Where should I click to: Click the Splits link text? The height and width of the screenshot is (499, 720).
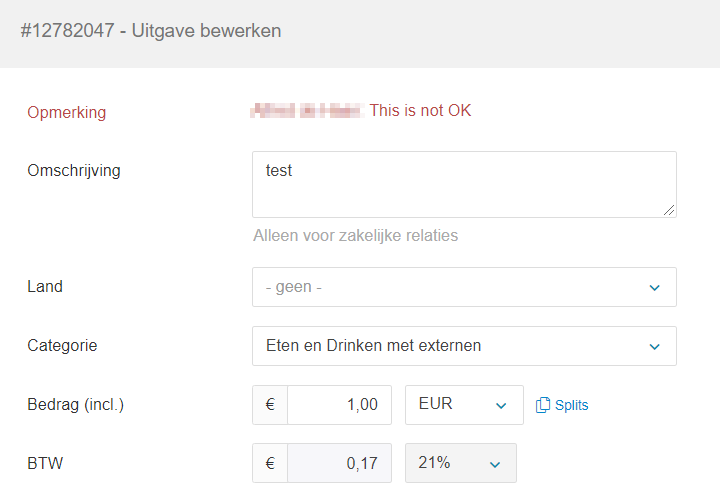pyautogui.click(x=571, y=405)
